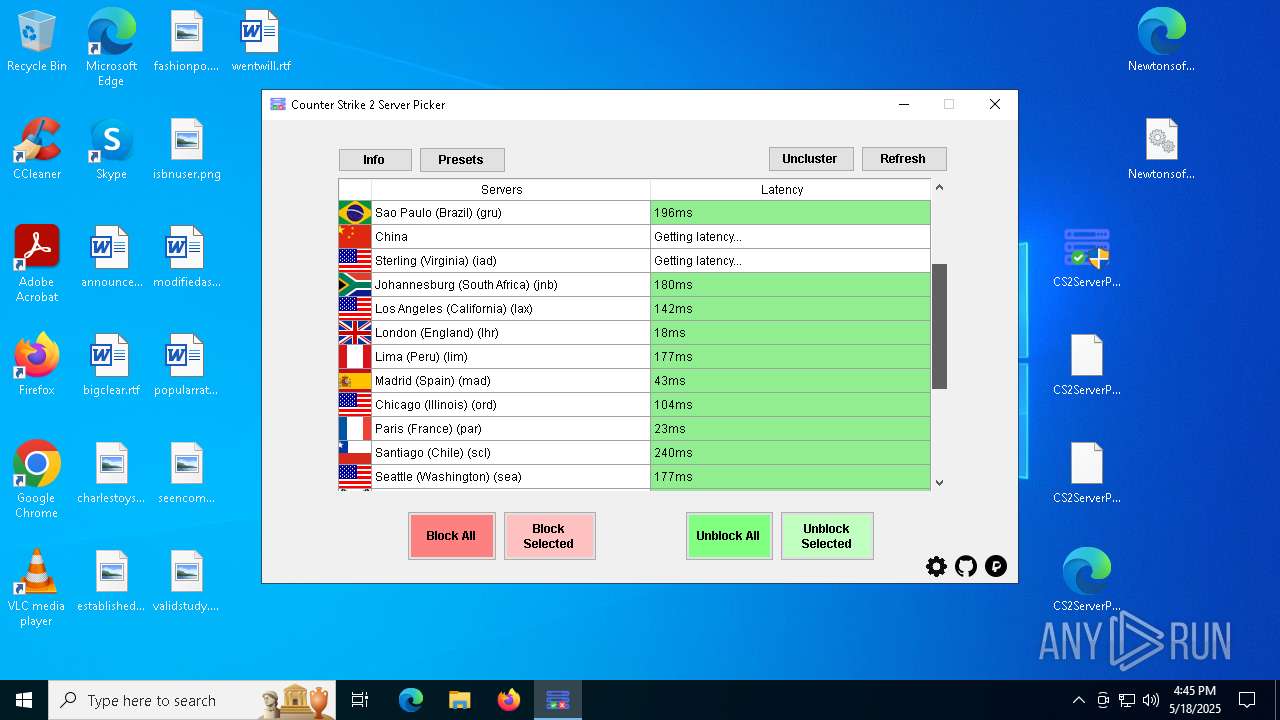Select Sao Paulo (Brazil) (gru) row
This screenshot has height=720, width=1280.
634,213
